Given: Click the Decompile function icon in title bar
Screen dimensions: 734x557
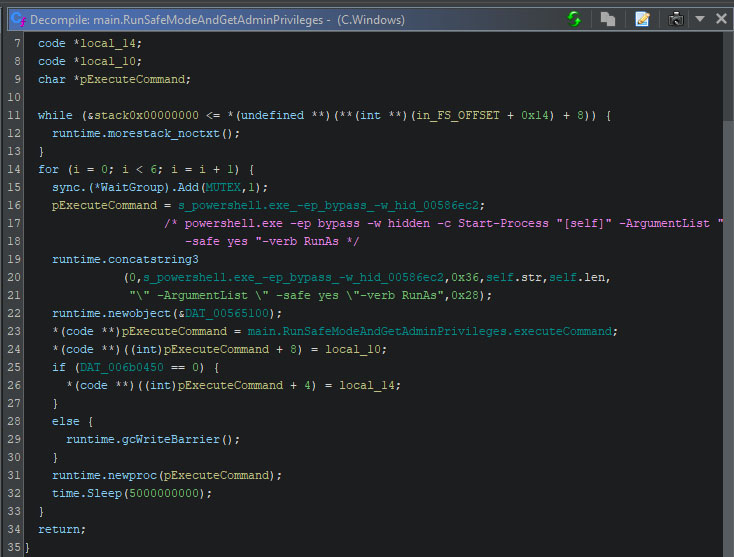Looking at the screenshot, I should pyautogui.click(x=18, y=20).
